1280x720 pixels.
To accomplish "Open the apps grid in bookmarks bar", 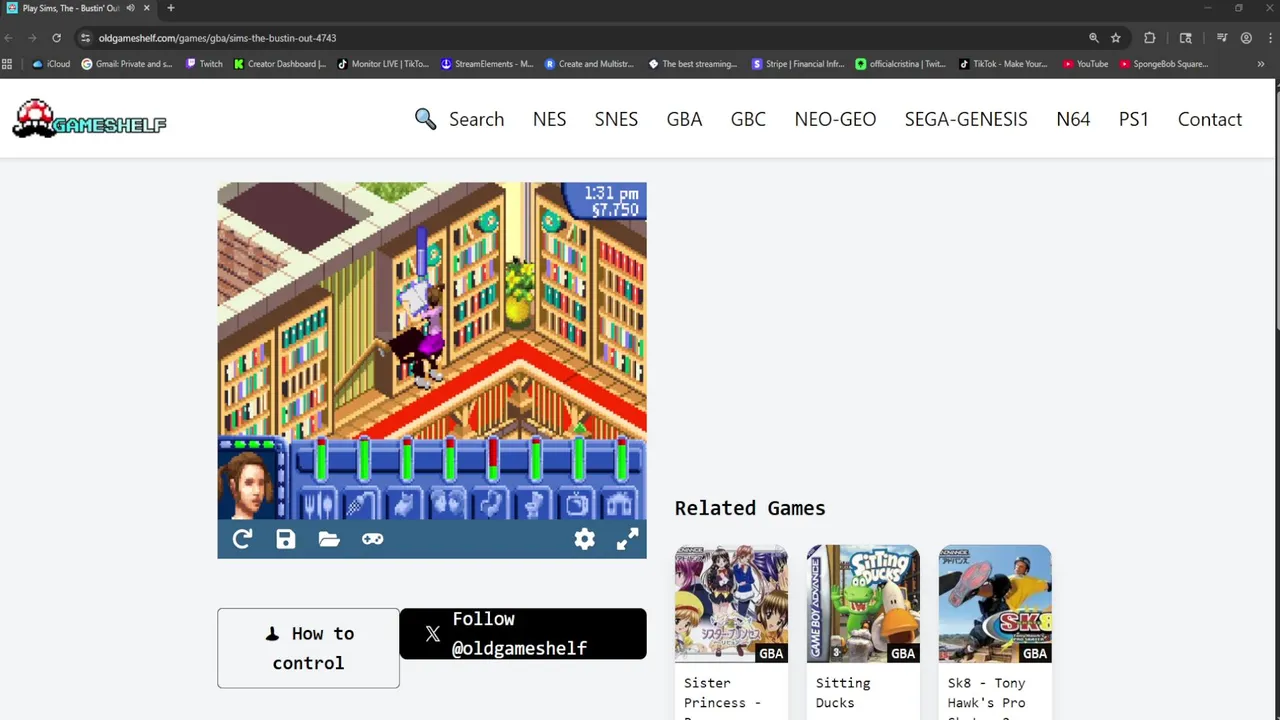I will click(8, 64).
